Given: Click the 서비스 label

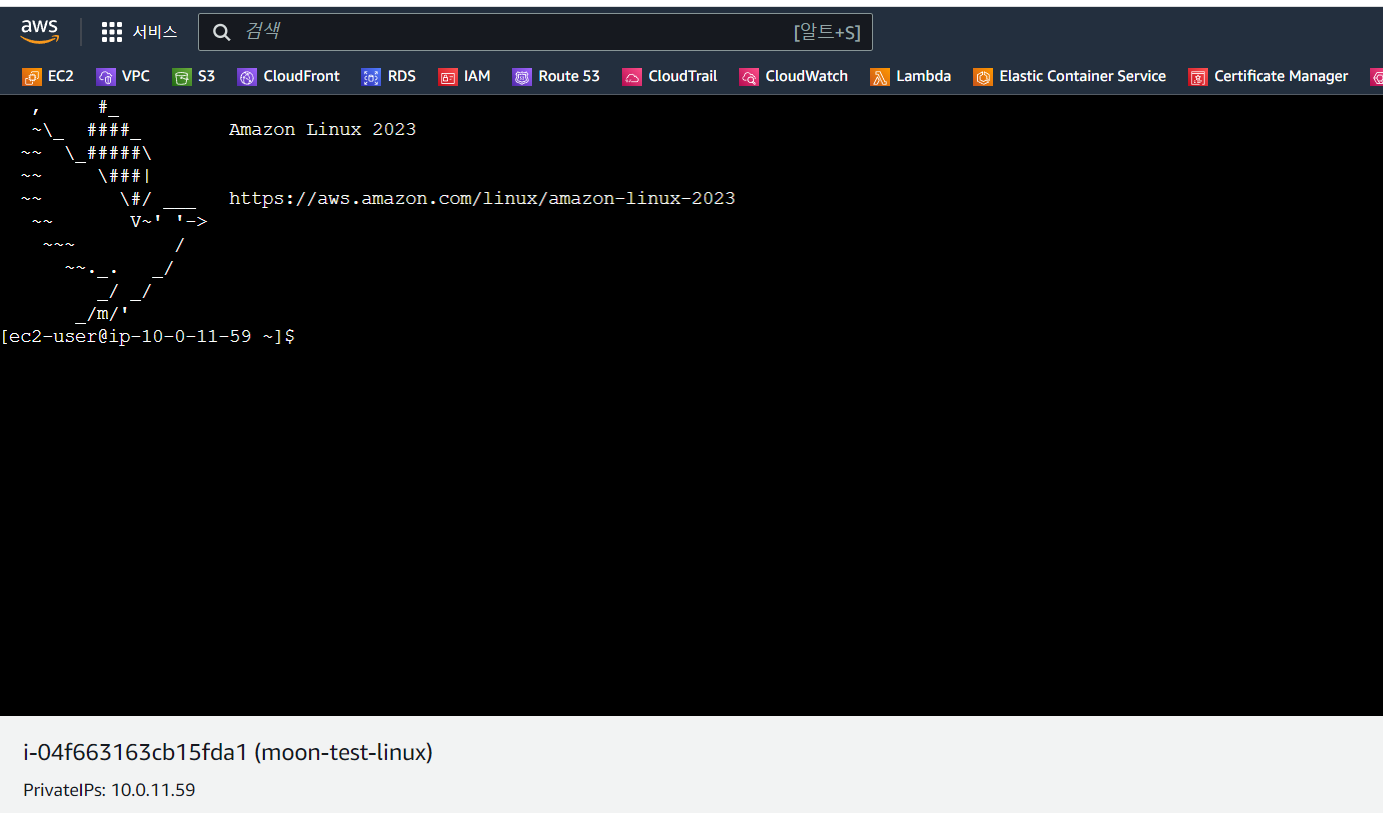Looking at the screenshot, I should click(155, 32).
